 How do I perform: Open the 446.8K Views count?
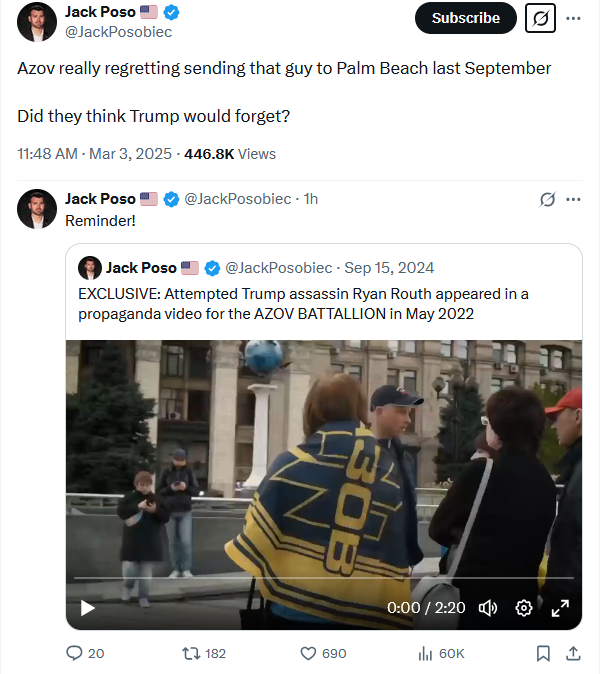tap(230, 154)
